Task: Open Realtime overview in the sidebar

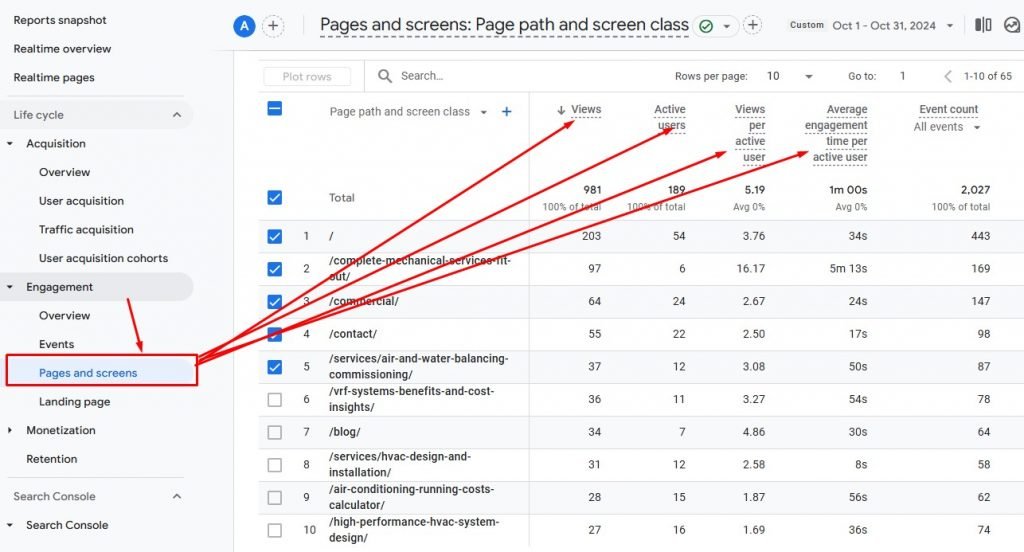Action: [x=62, y=49]
